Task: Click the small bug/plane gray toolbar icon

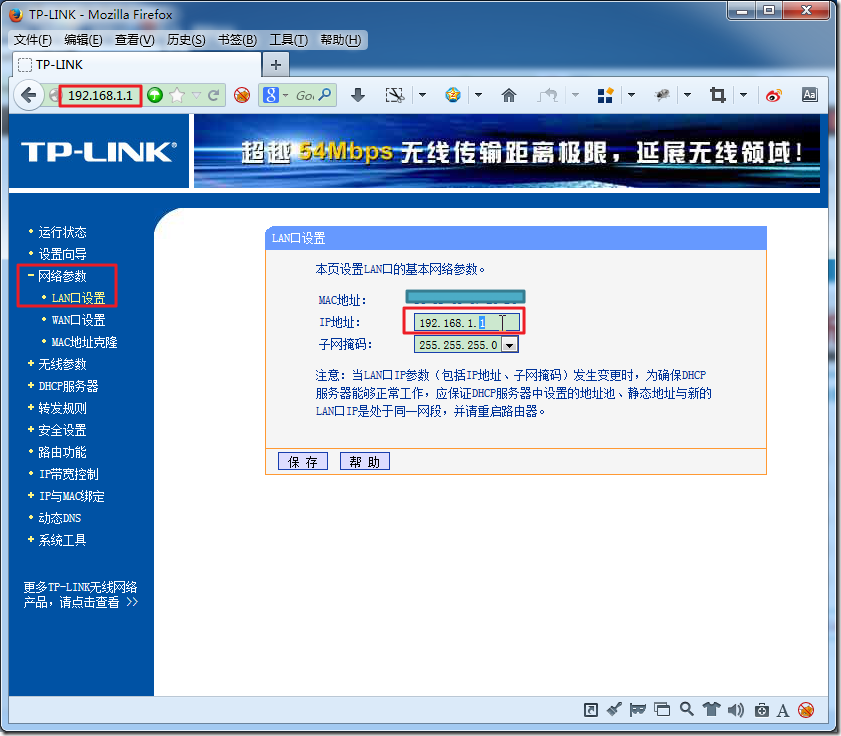Action: (662, 95)
